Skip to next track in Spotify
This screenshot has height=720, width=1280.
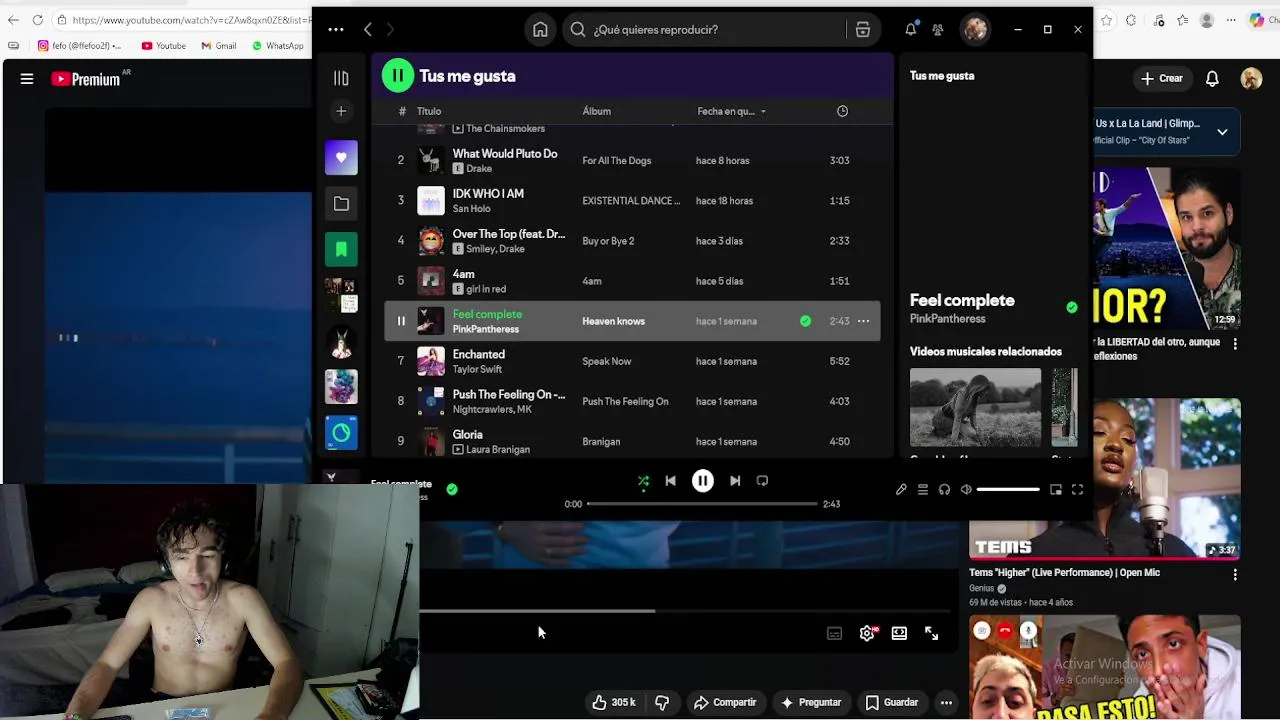(x=735, y=481)
